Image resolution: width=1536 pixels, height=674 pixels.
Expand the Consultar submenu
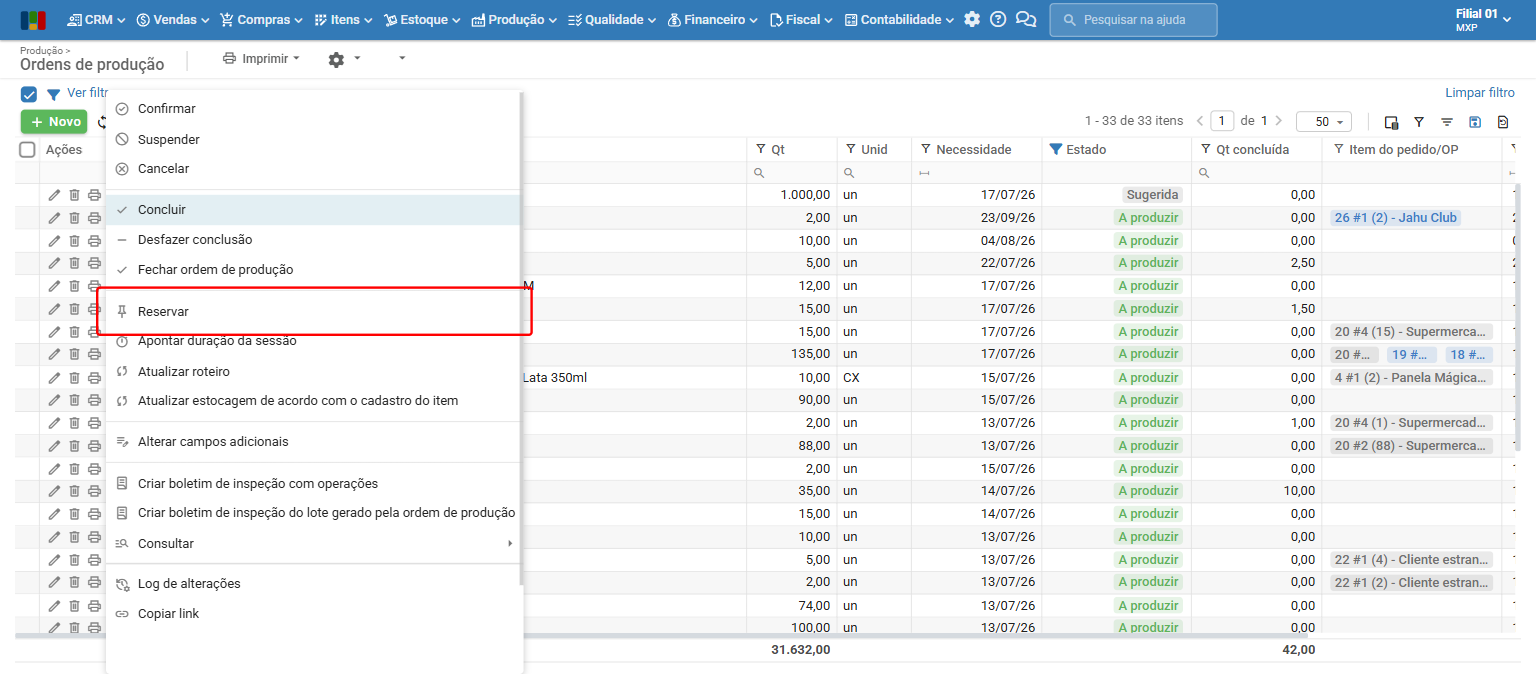point(314,544)
